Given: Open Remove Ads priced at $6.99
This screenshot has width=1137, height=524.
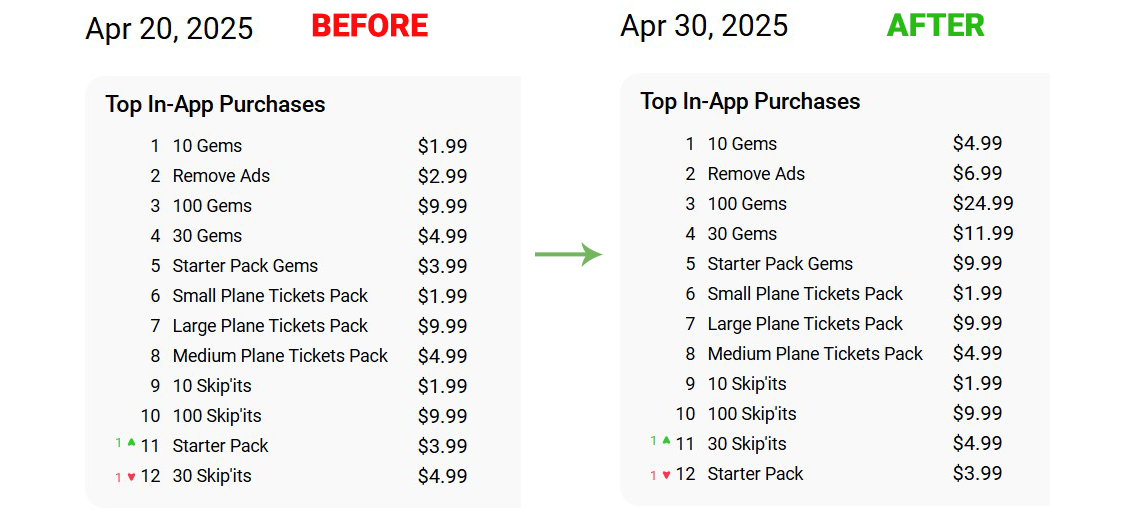Looking at the screenshot, I should [x=756, y=174].
